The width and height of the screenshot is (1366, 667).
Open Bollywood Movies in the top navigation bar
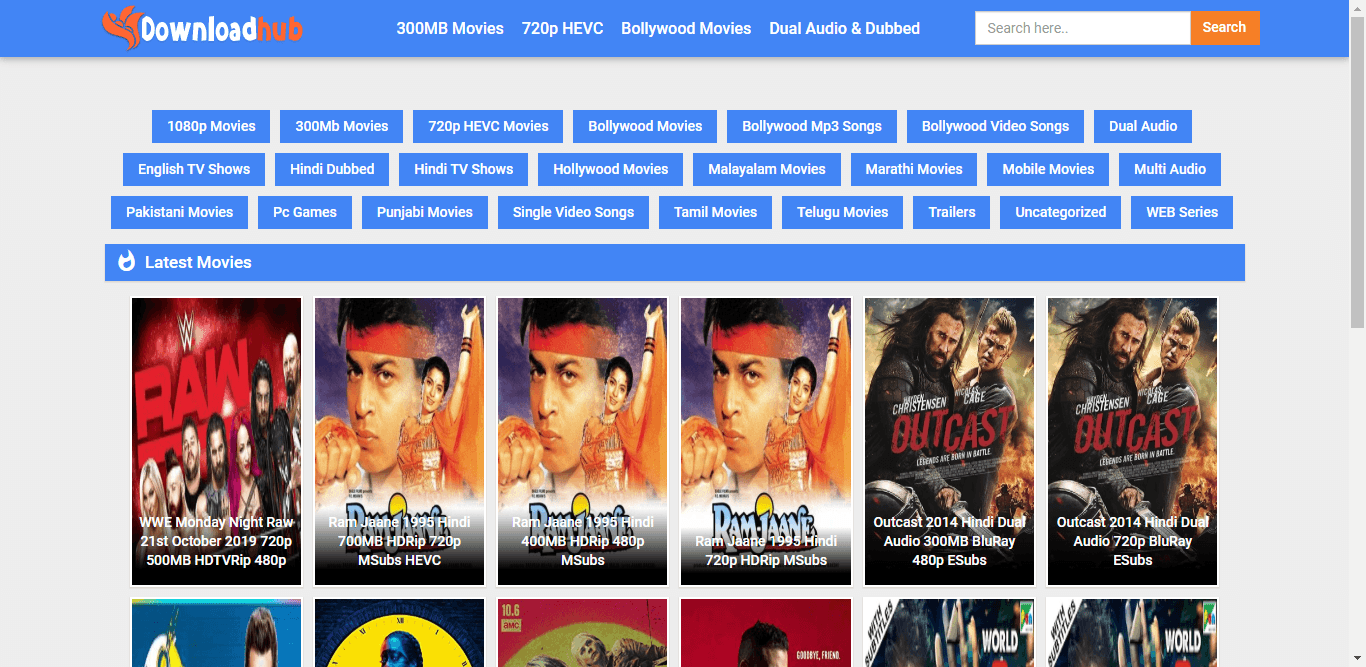tap(686, 28)
